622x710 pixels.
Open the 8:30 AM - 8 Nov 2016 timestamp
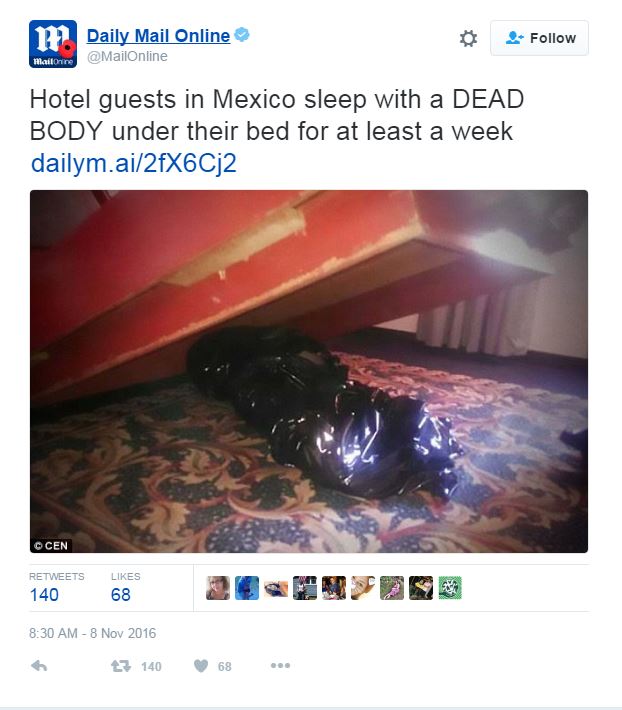click(x=92, y=633)
